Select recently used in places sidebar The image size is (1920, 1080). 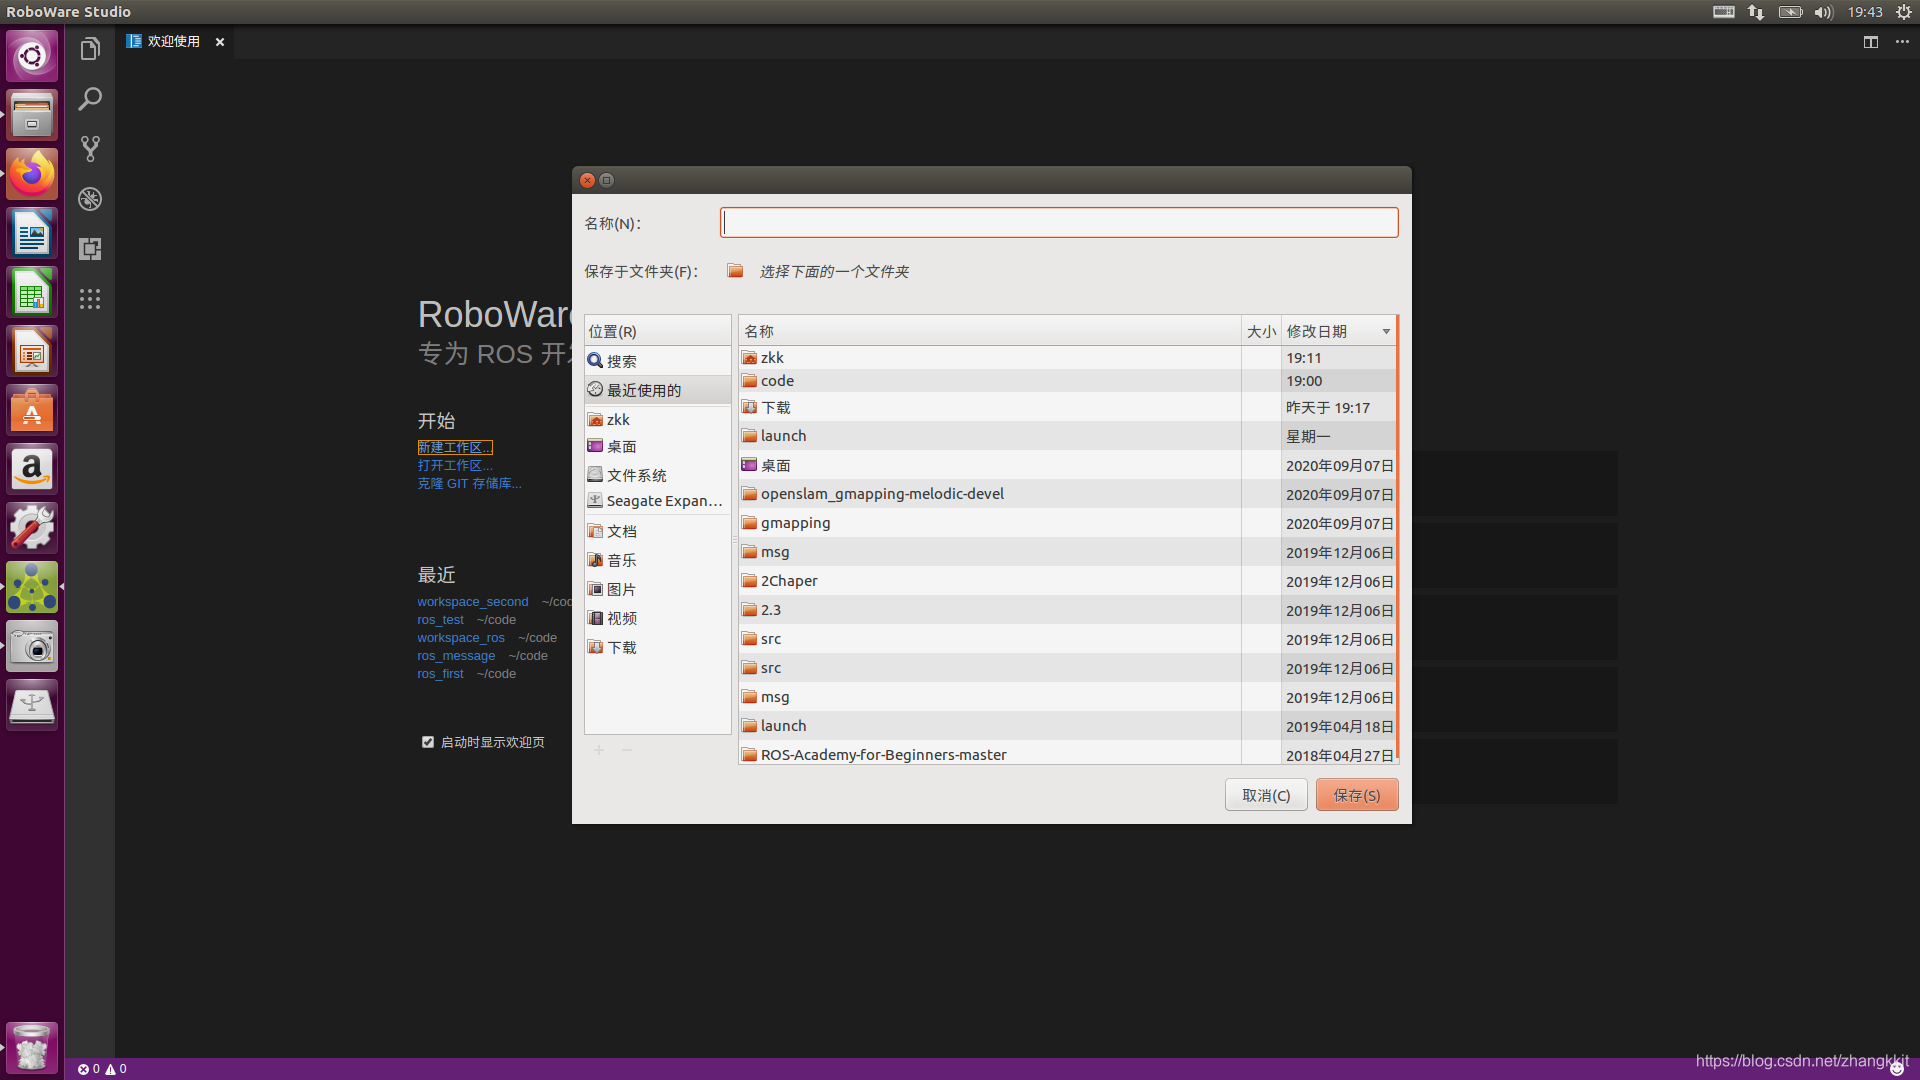(644, 390)
